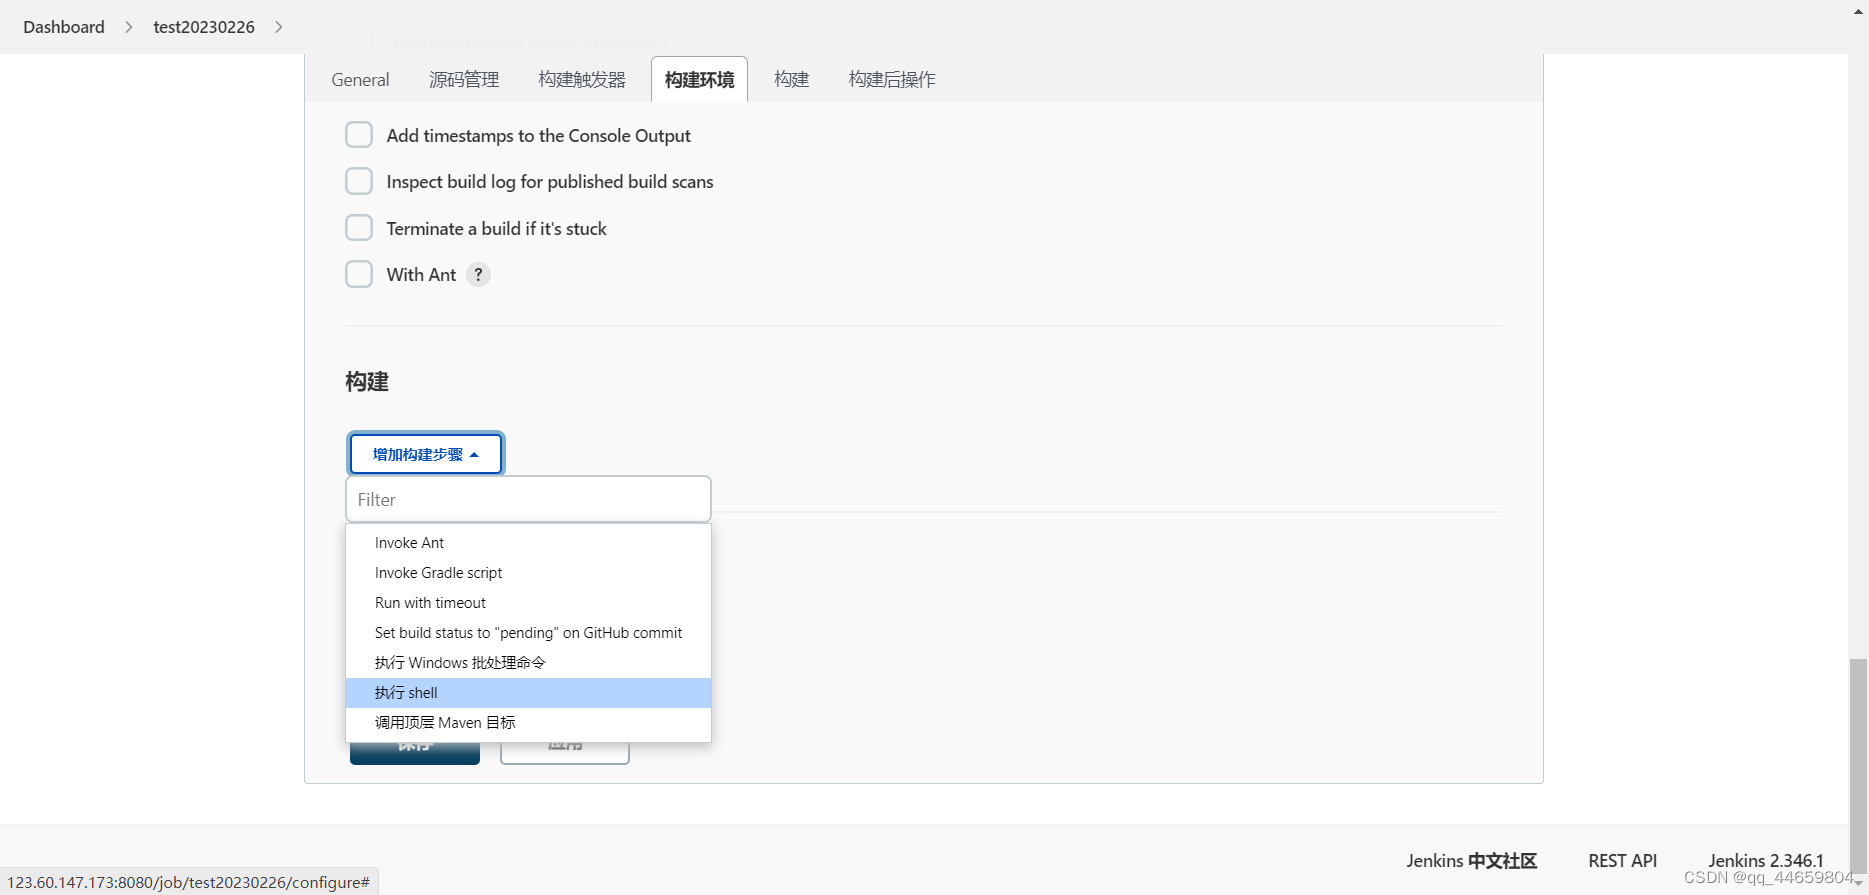Open the 构建后操作 tab
Image resolution: width=1869 pixels, height=895 pixels.
892,80
